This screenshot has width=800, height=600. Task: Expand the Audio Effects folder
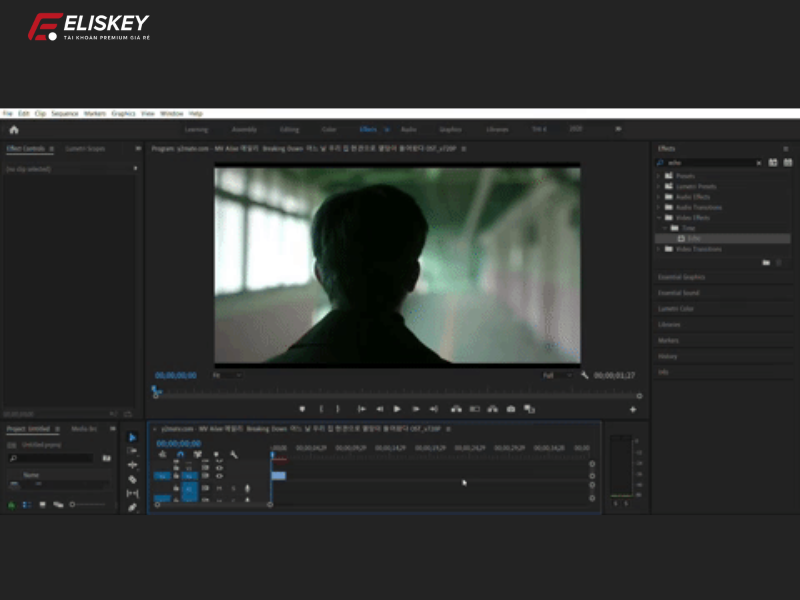pyautogui.click(x=658, y=197)
